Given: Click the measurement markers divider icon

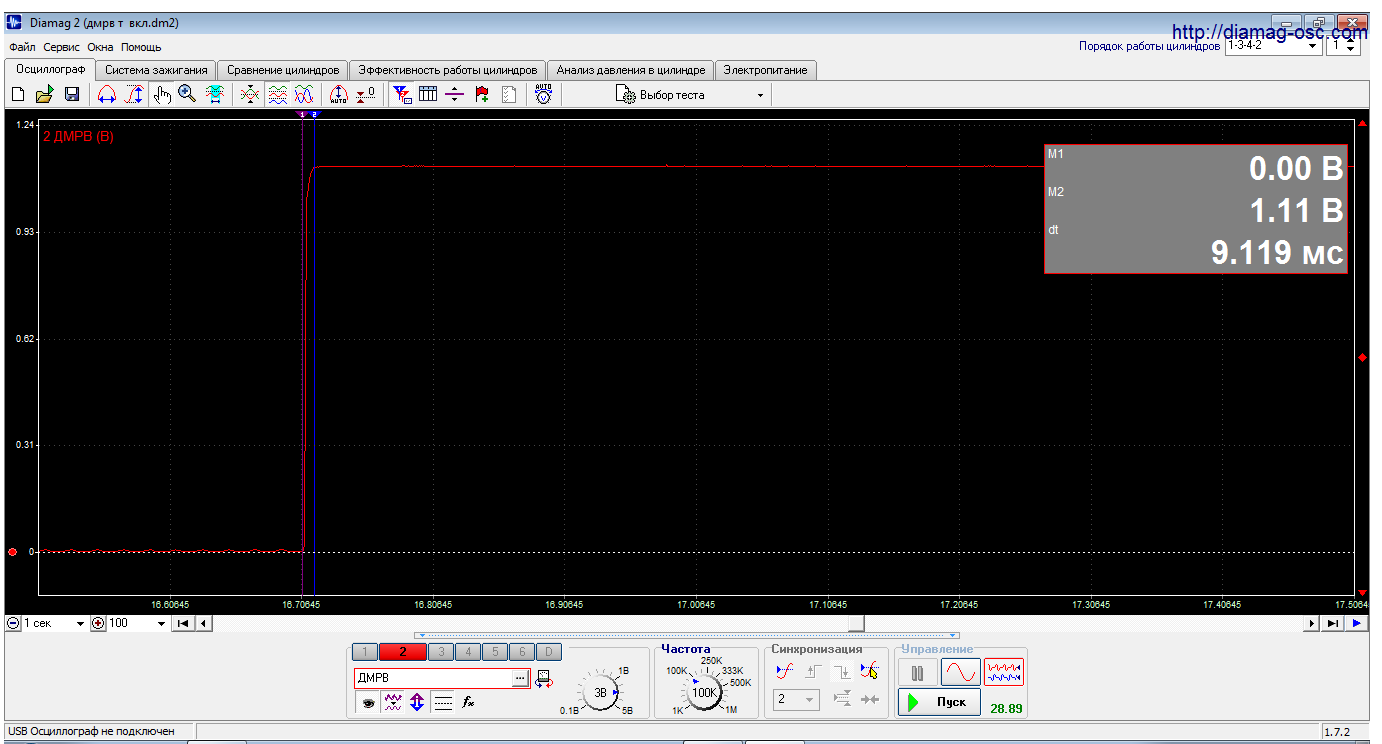Looking at the screenshot, I should point(455,94).
